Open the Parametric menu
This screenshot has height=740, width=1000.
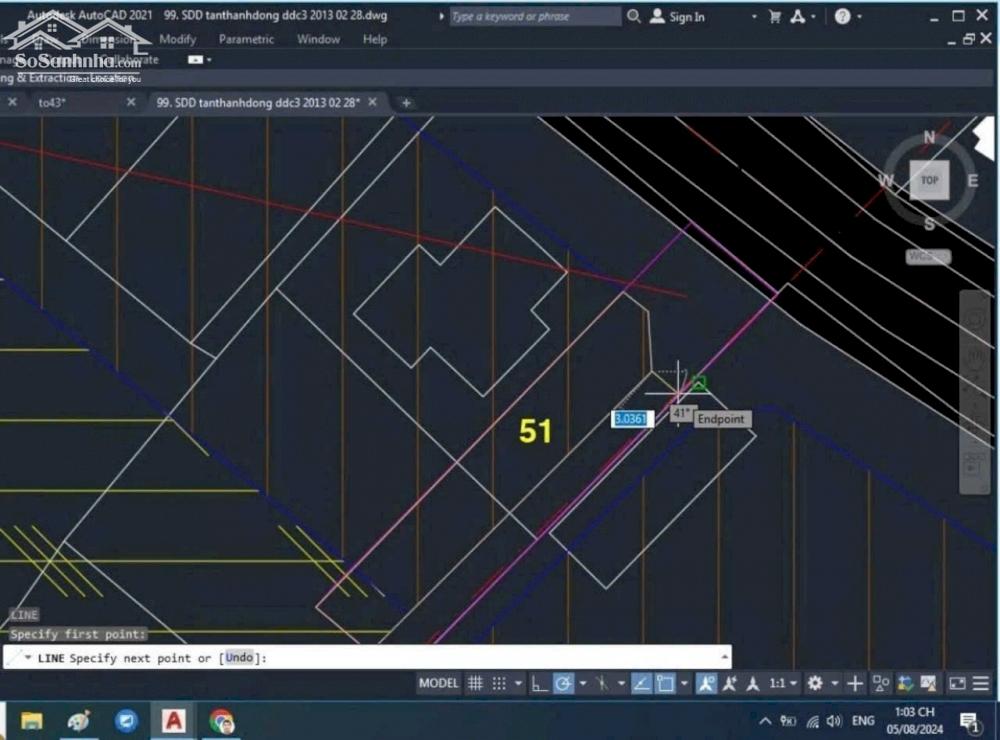tap(246, 39)
